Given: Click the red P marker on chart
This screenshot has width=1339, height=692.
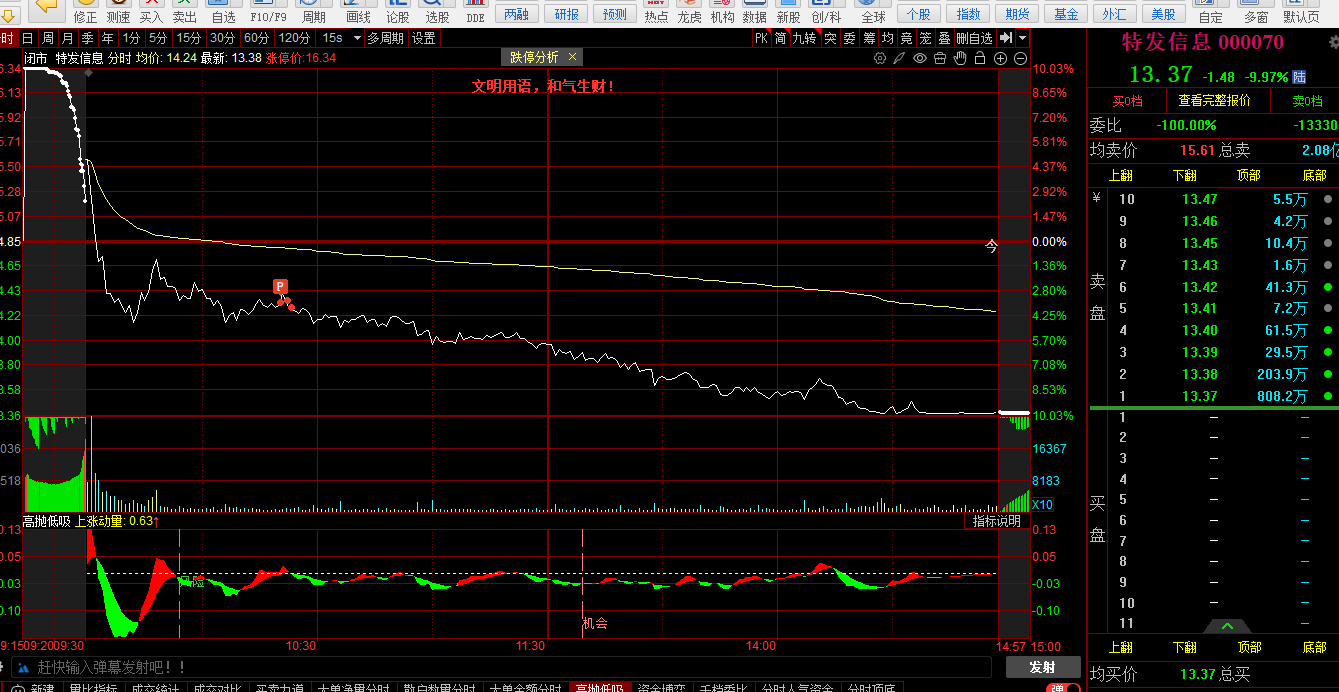Looking at the screenshot, I should pyautogui.click(x=280, y=286).
